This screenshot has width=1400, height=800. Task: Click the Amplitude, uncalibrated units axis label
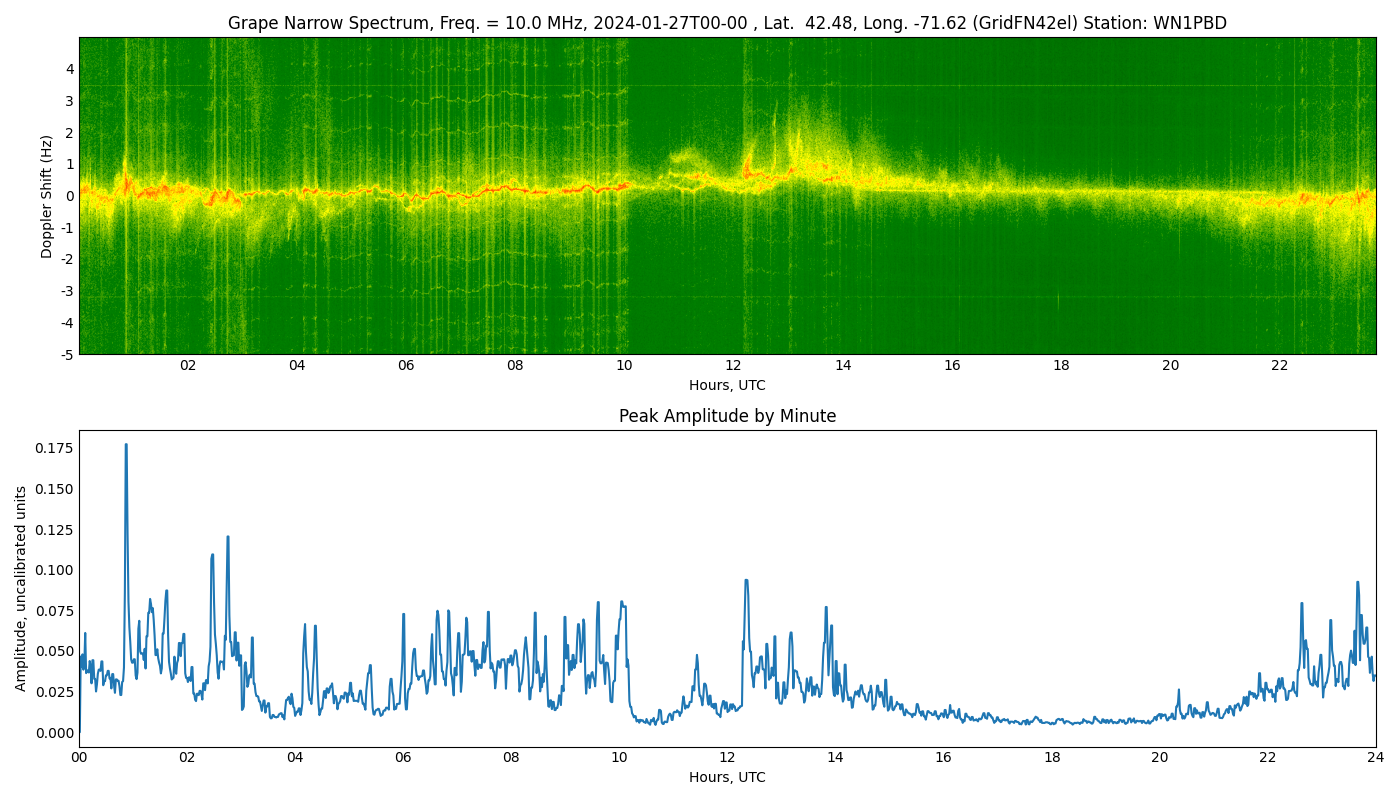(x=21, y=588)
